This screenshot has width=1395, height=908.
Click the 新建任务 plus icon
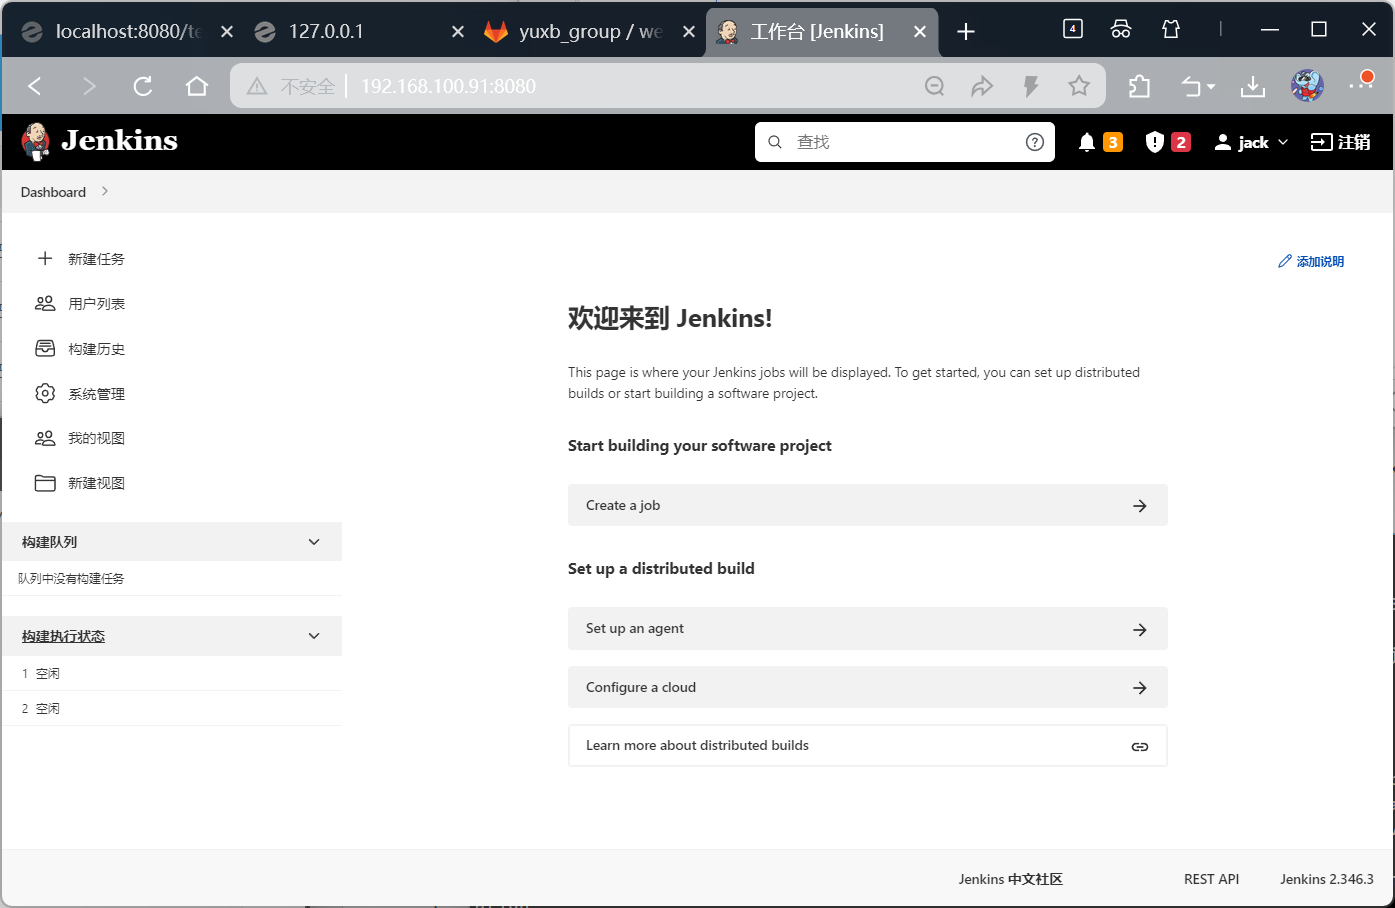point(45,258)
